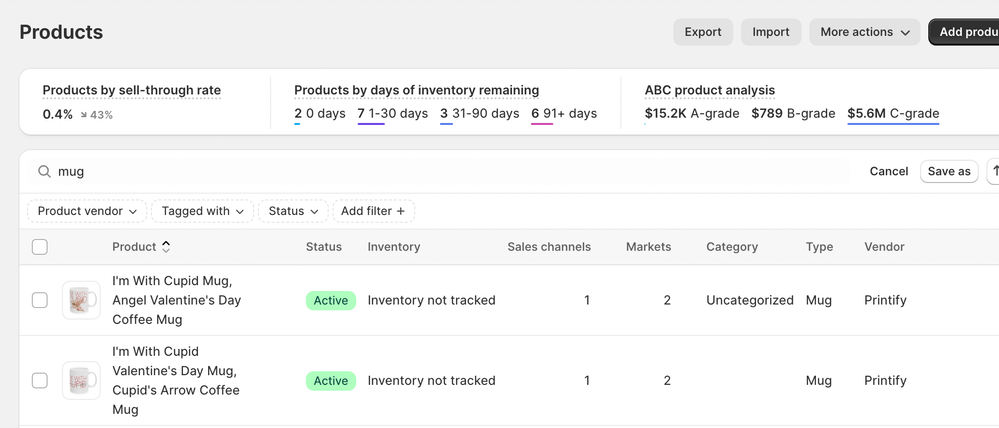Select the Cupid's Arrow Coffee Mug checkbox
The width and height of the screenshot is (999, 428).
pyautogui.click(x=40, y=380)
